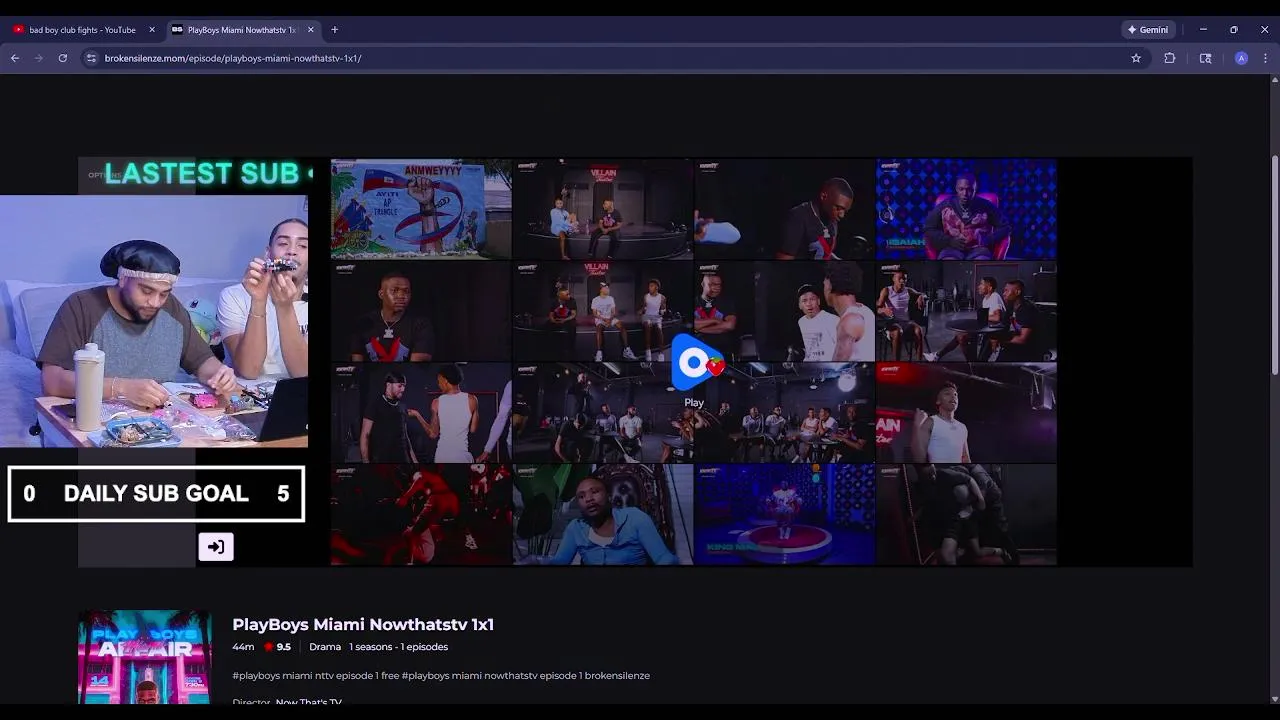Switch to bad boy club fights YouTube tab
The width and height of the screenshot is (1280, 720).
click(82, 30)
